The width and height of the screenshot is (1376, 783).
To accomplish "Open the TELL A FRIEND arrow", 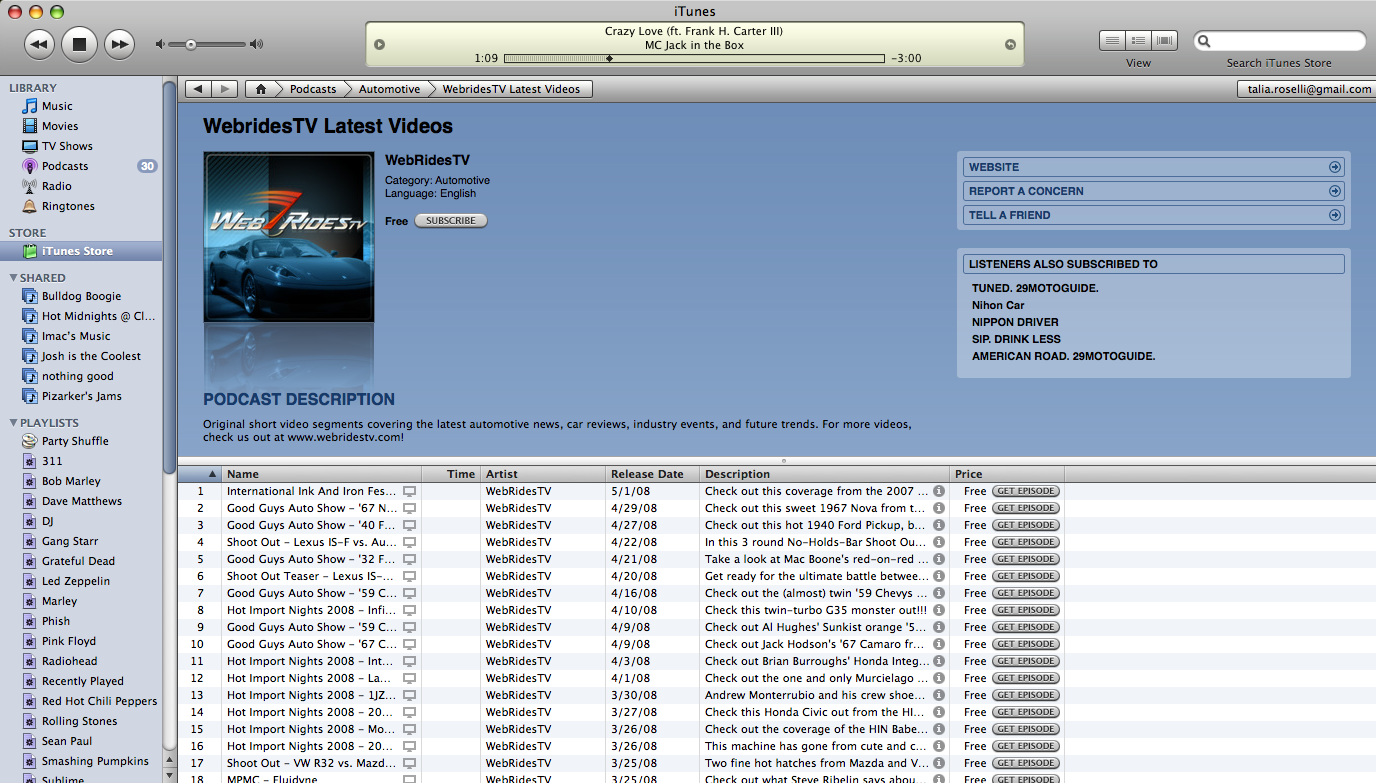I will (1335, 215).
